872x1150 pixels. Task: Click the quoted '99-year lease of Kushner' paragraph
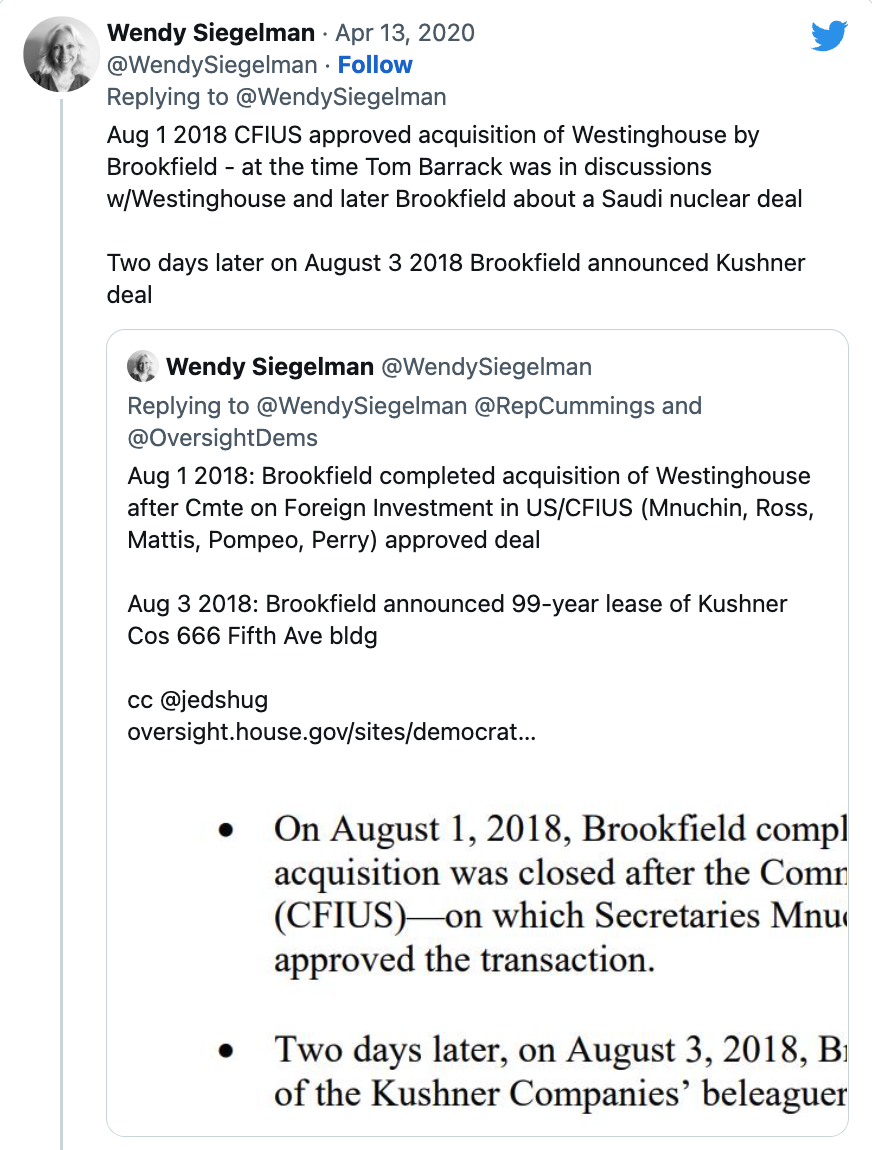457,620
